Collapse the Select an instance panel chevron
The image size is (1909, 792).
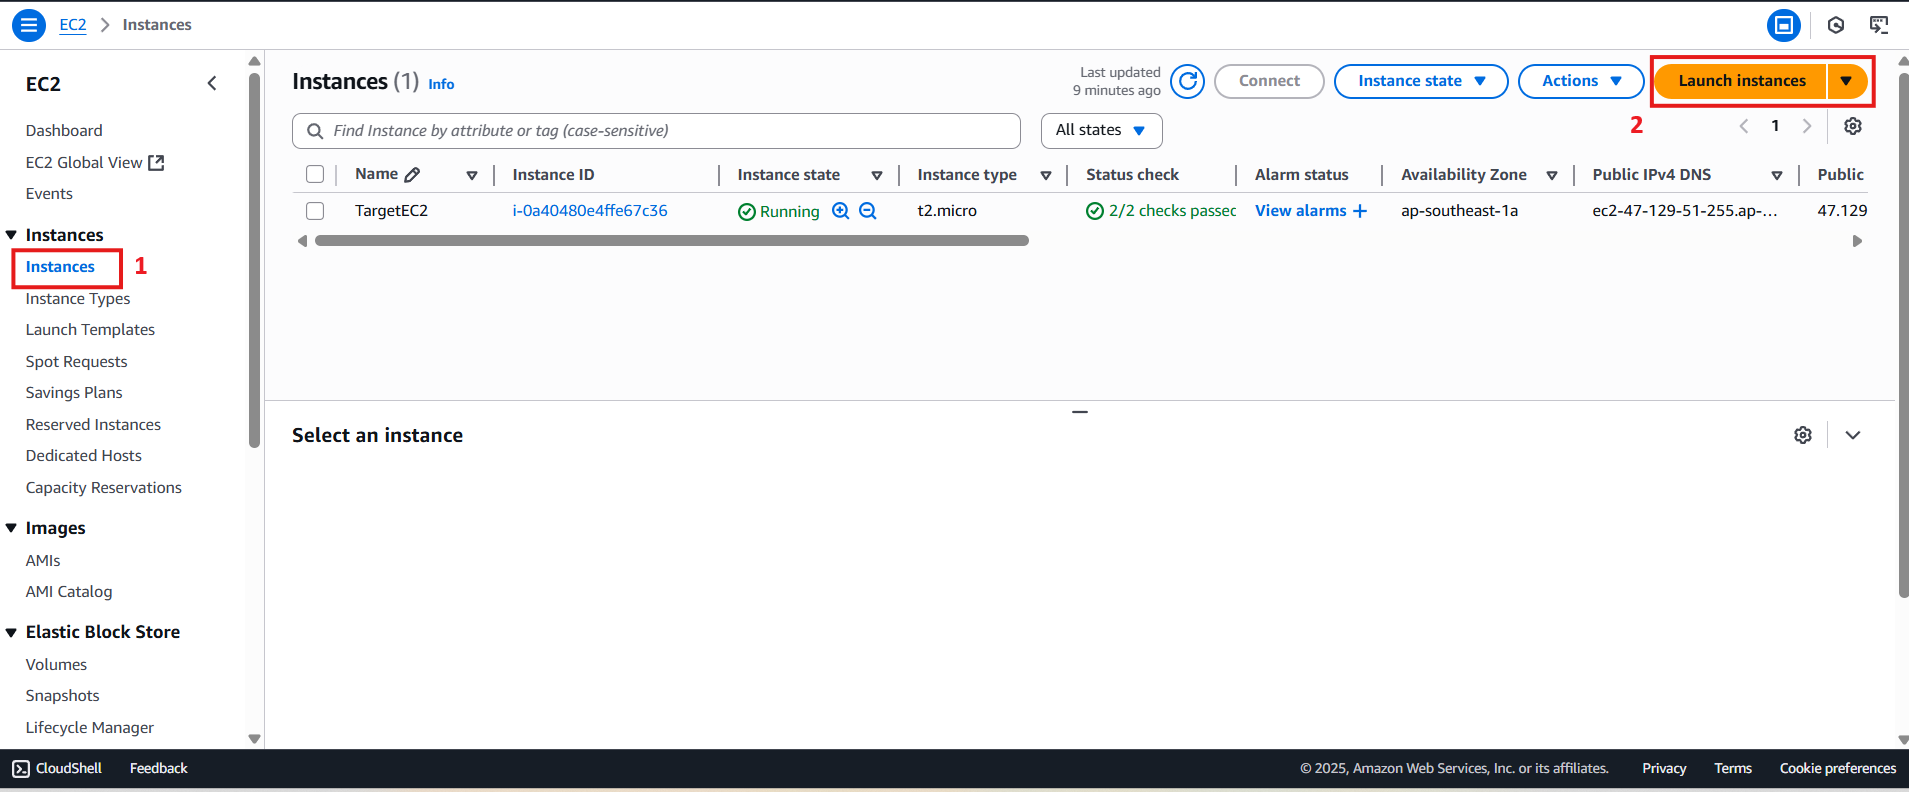pyautogui.click(x=1853, y=435)
